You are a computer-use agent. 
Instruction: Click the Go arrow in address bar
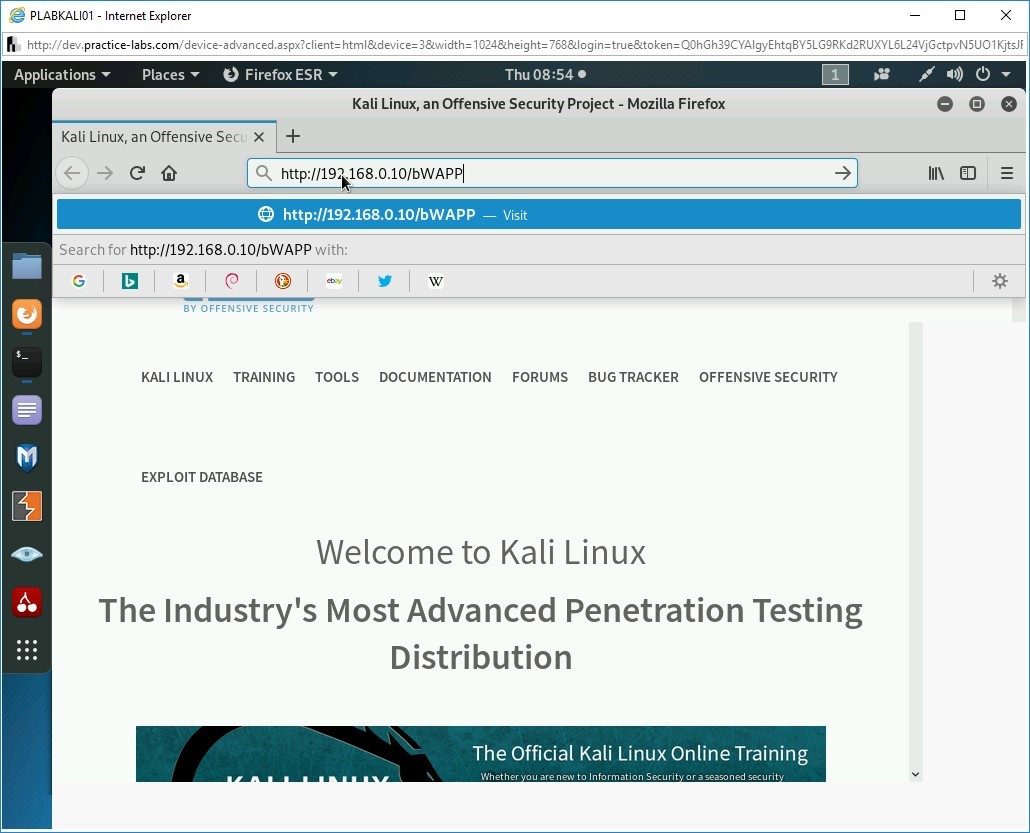tap(843, 173)
